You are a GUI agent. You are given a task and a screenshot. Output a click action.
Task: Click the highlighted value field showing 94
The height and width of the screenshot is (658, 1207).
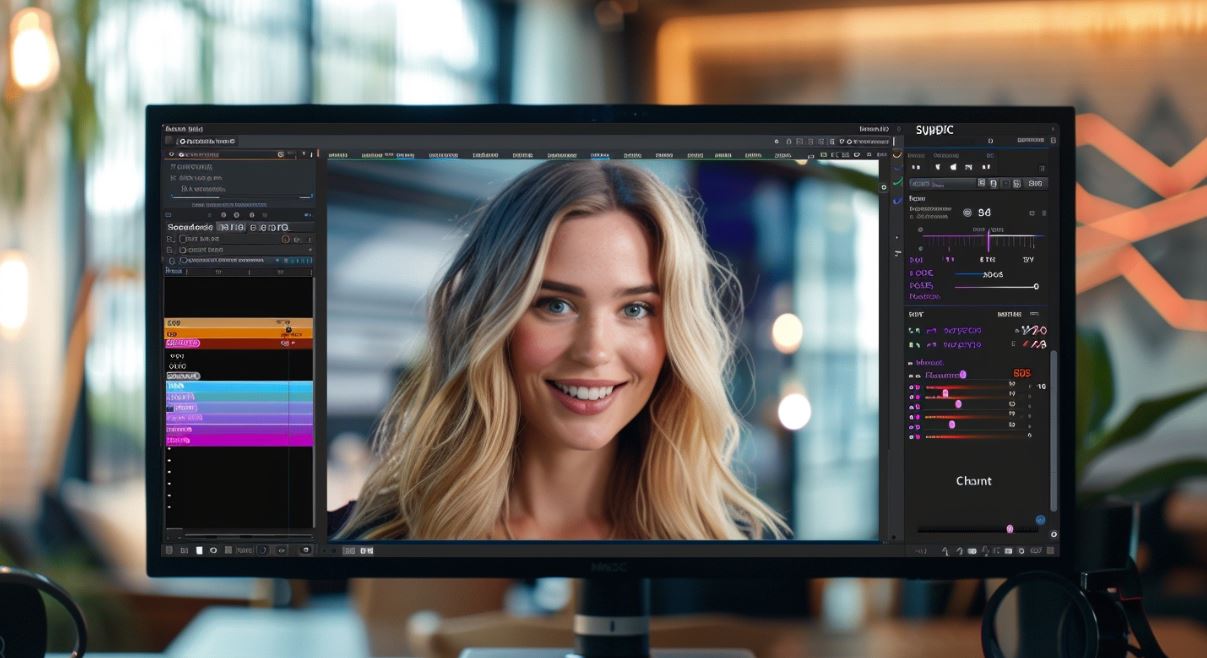pyautogui.click(x=984, y=212)
